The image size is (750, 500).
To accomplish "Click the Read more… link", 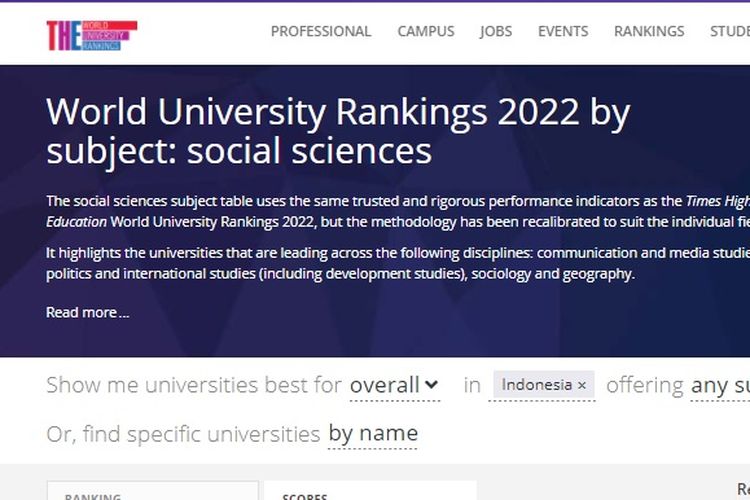I will coord(88,312).
